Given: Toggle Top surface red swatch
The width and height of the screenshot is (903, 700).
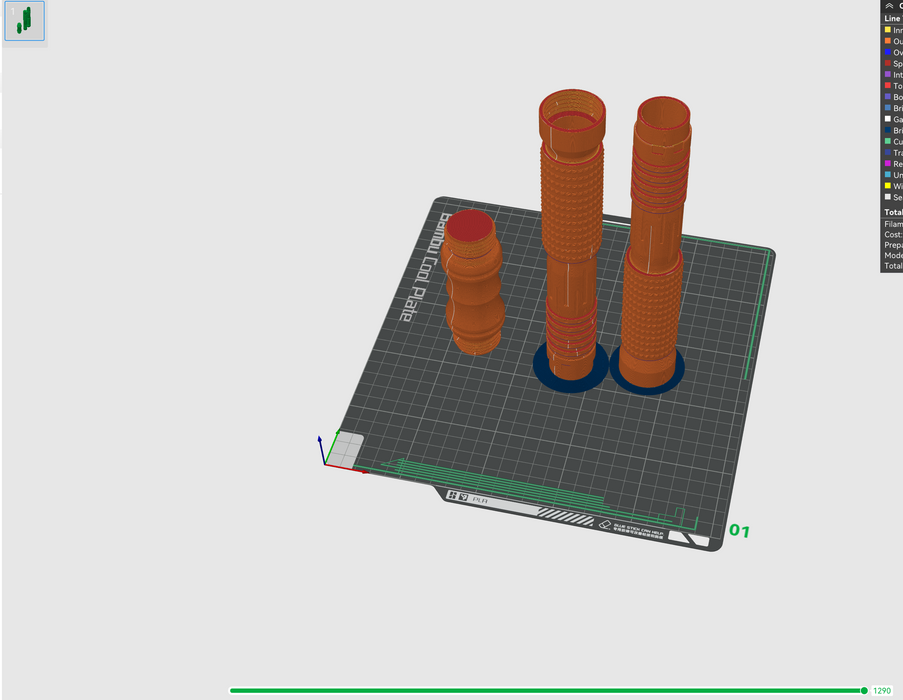Looking at the screenshot, I should pyautogui.click(x=887, y=86).
